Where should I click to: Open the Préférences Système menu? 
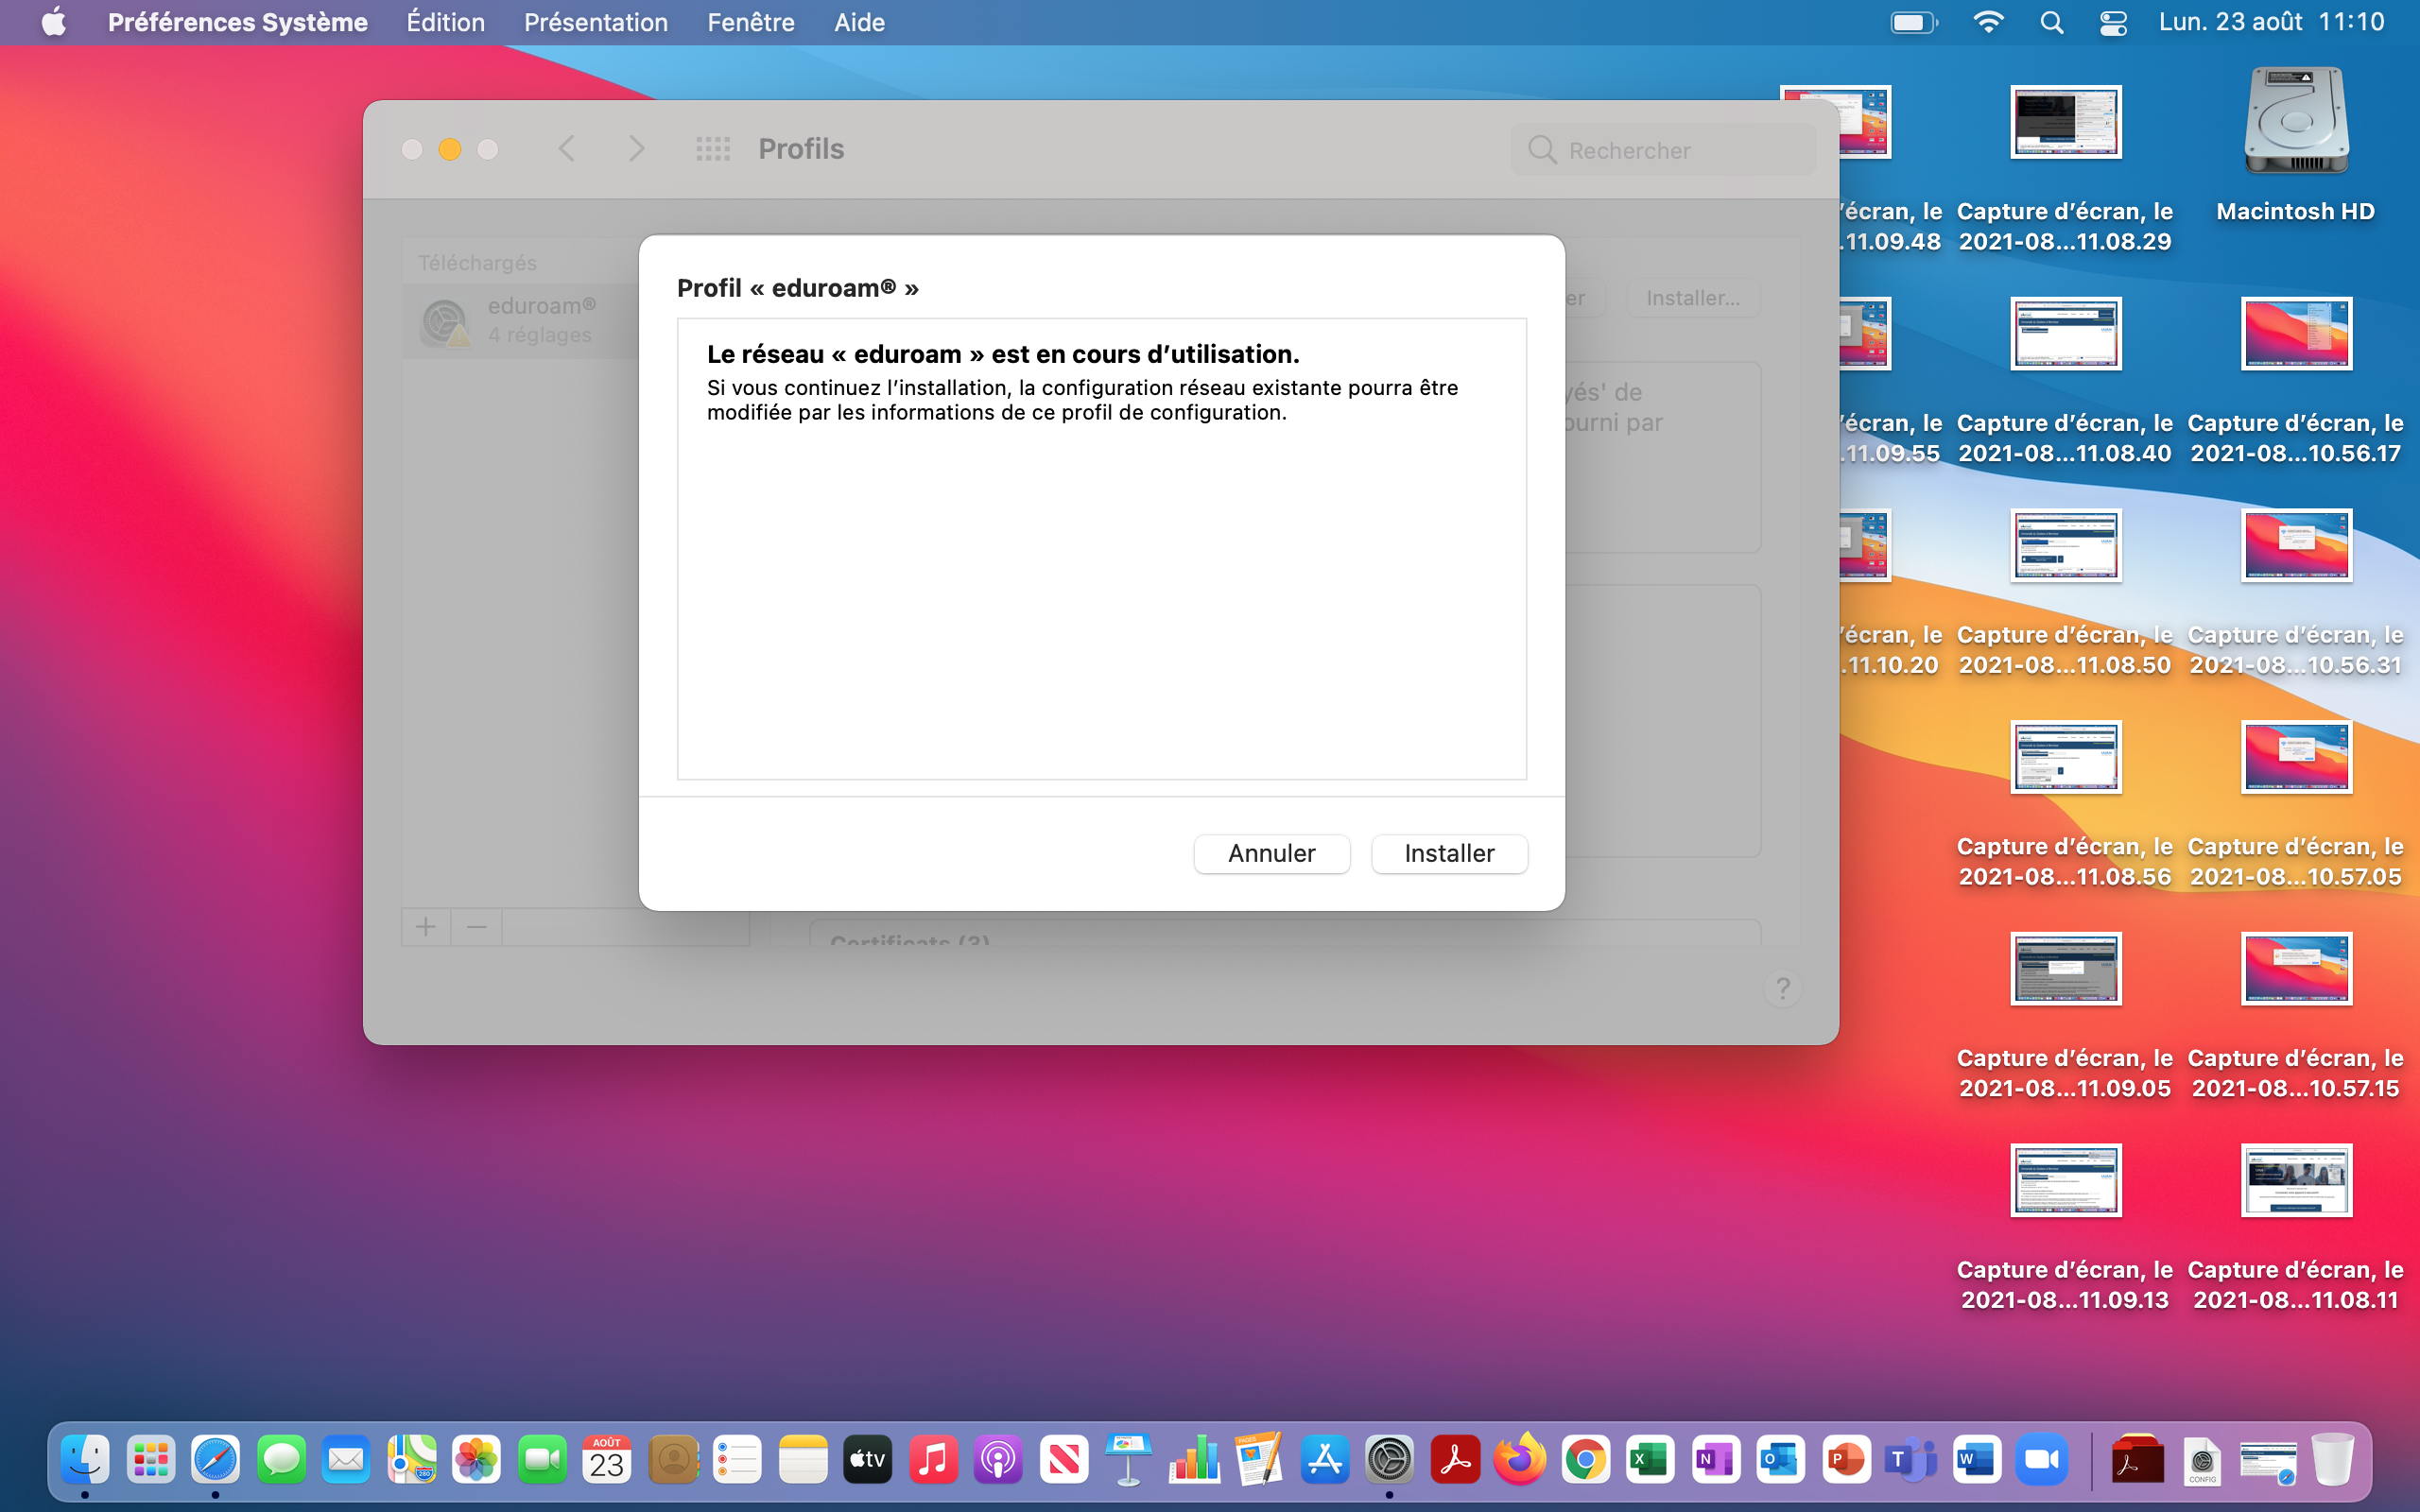(238, 22)
